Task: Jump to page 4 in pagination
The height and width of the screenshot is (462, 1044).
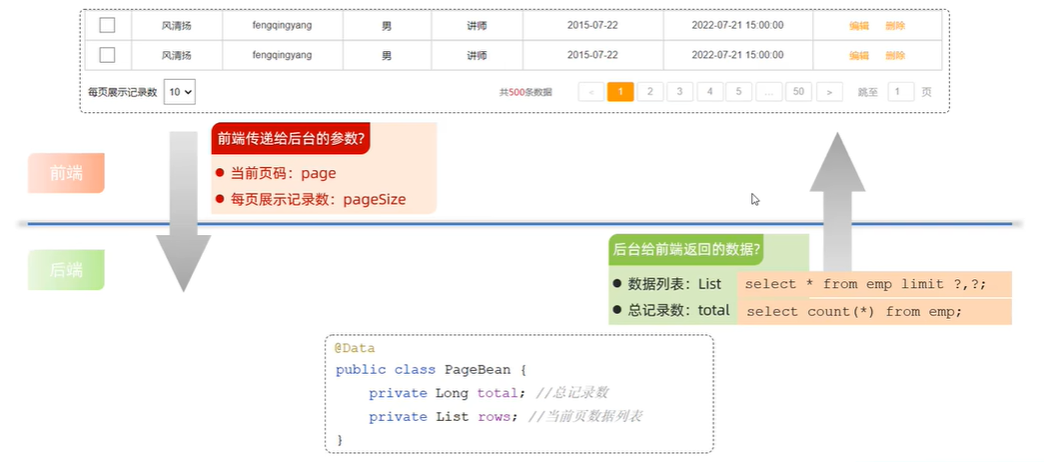Action: coord(710,92)
